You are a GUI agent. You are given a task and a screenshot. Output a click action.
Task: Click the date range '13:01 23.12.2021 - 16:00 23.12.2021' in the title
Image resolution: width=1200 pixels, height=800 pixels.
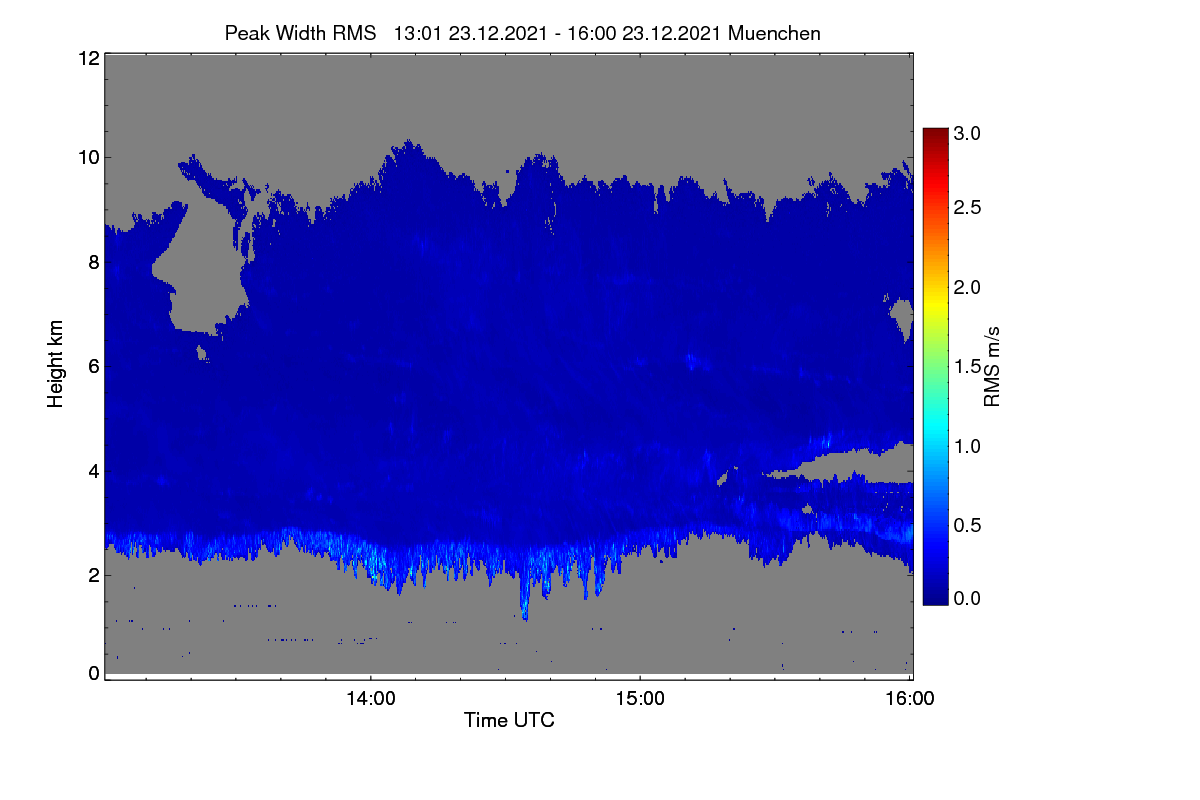click(x=558, y=33)
